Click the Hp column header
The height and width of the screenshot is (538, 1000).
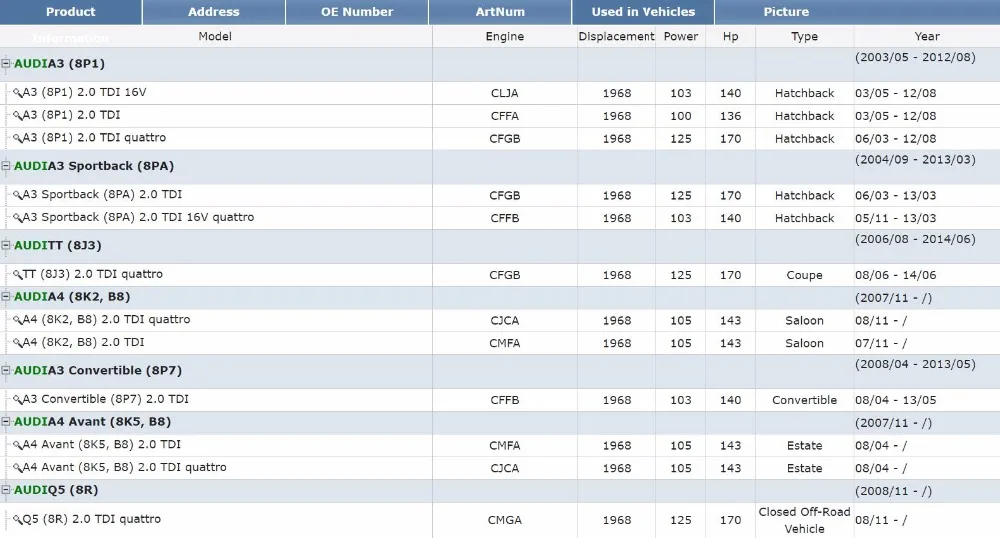tap(730, 36)
